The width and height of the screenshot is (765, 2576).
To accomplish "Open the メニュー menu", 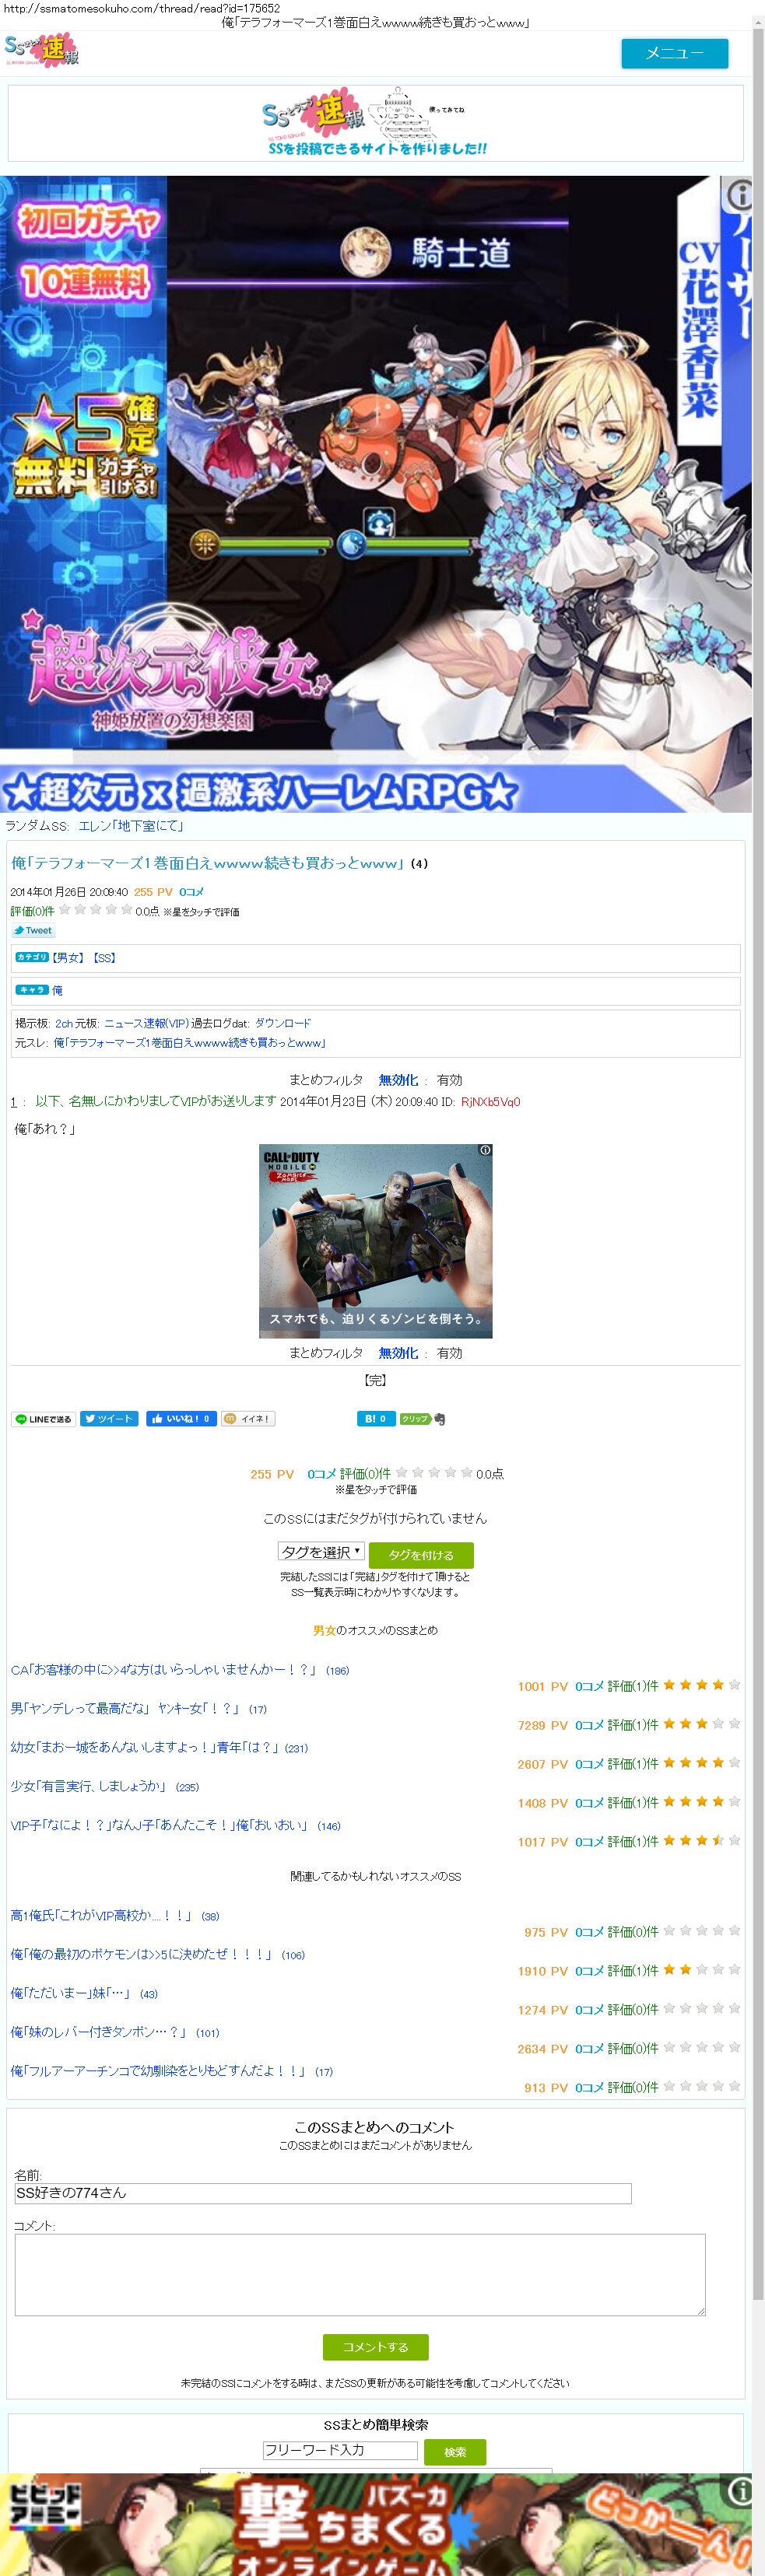I will pyautogui.click(x=674, y=53).
